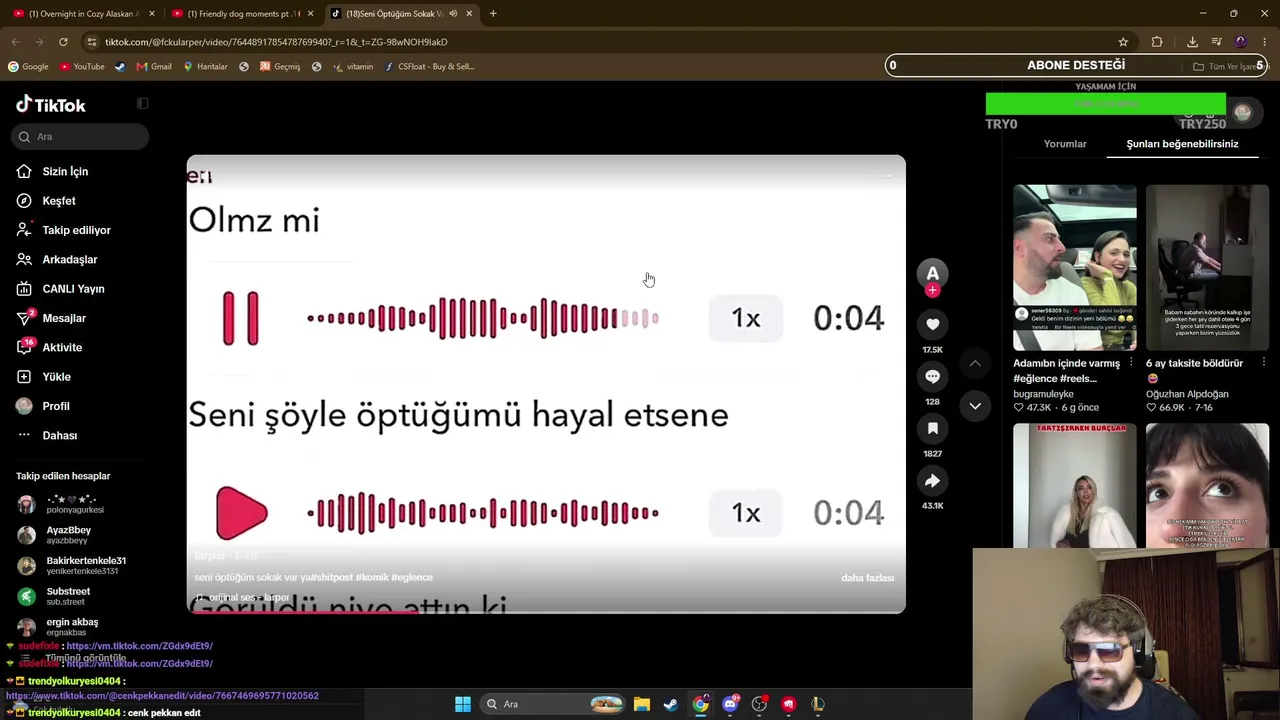Pause the first voice message

pyautogui.click(x=240, y=319)
